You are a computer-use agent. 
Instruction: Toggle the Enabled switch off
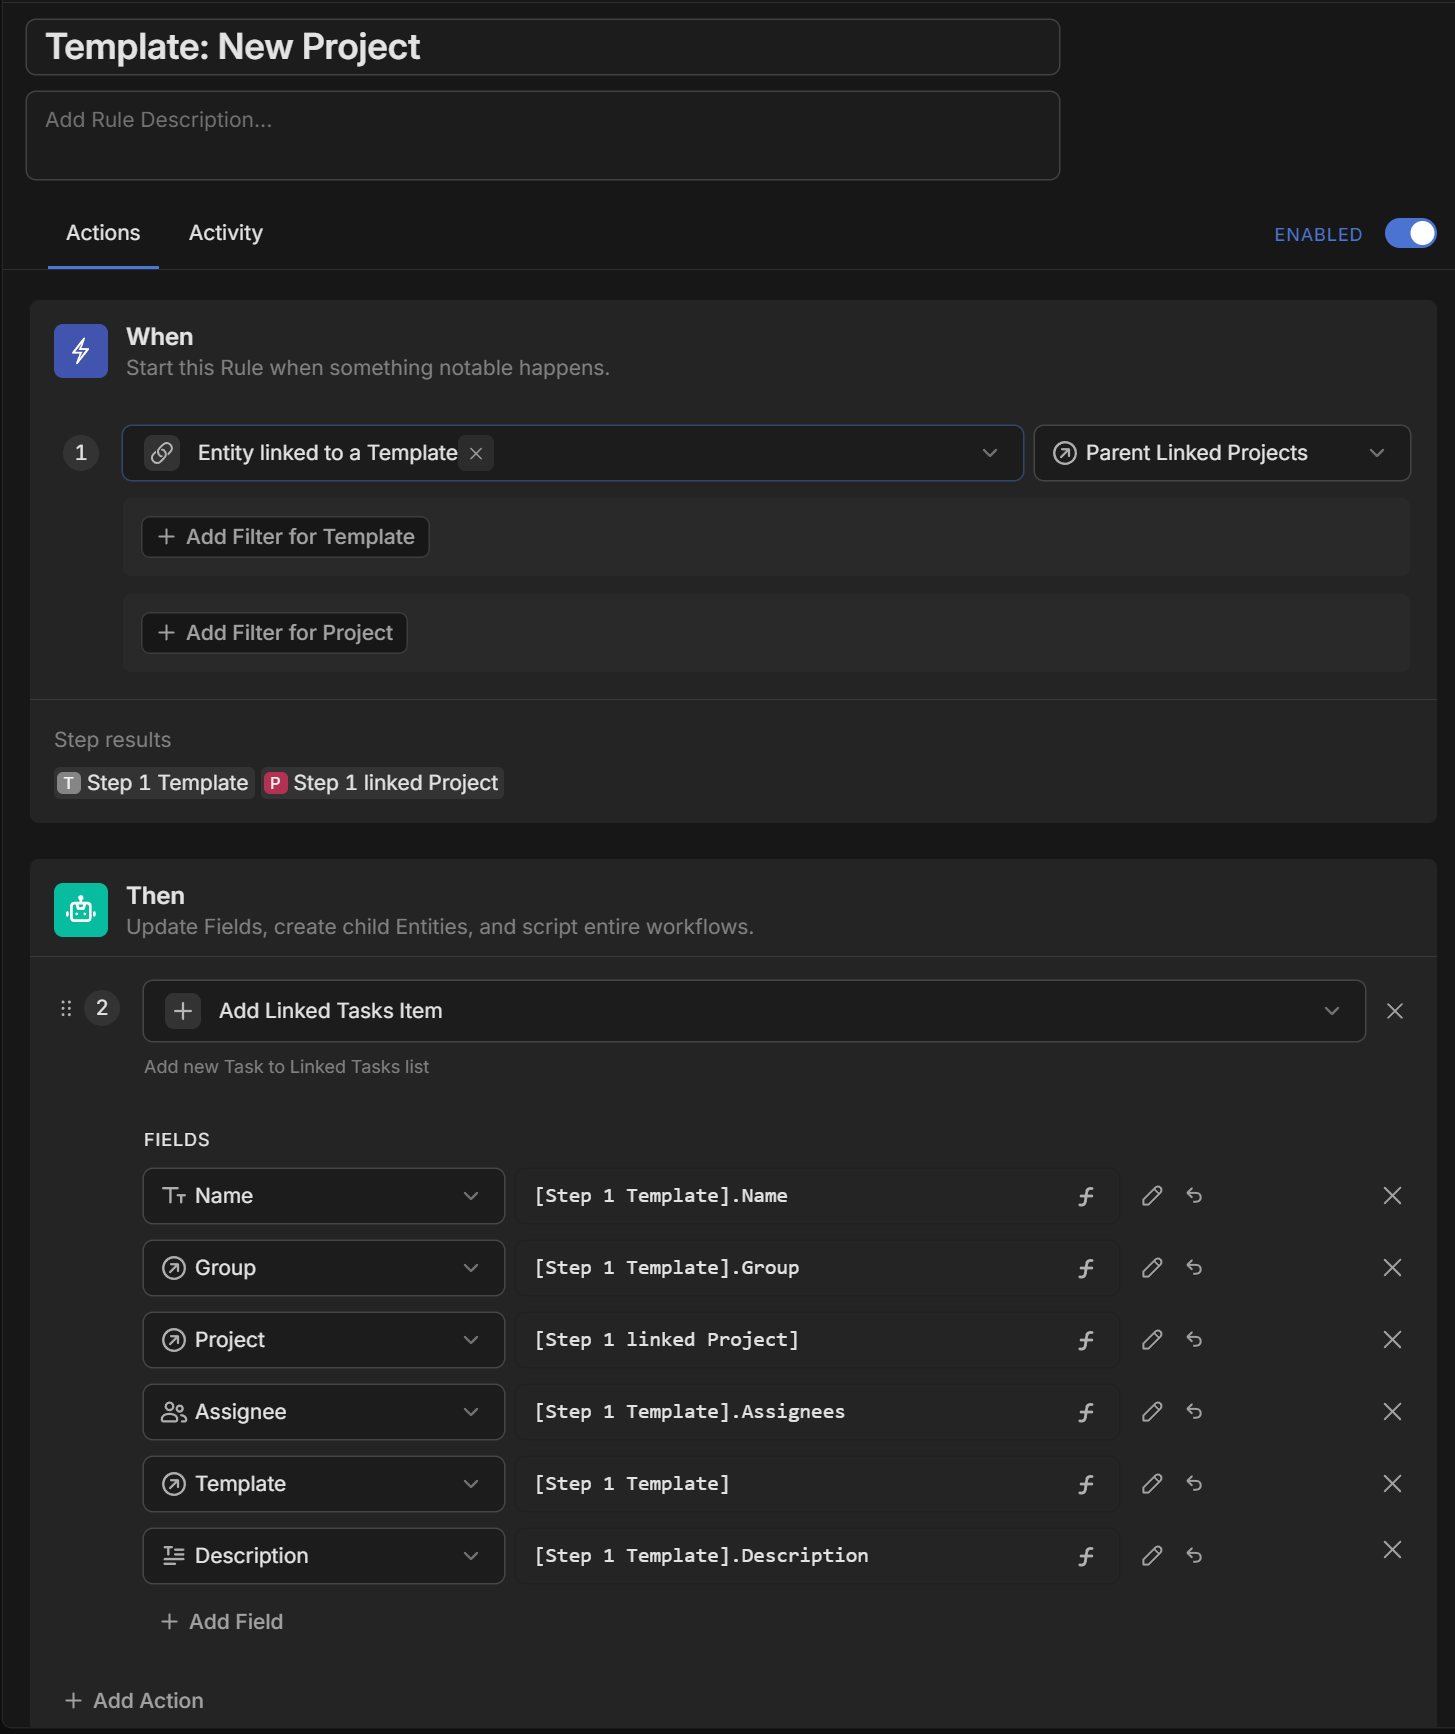coord(1410,233)
